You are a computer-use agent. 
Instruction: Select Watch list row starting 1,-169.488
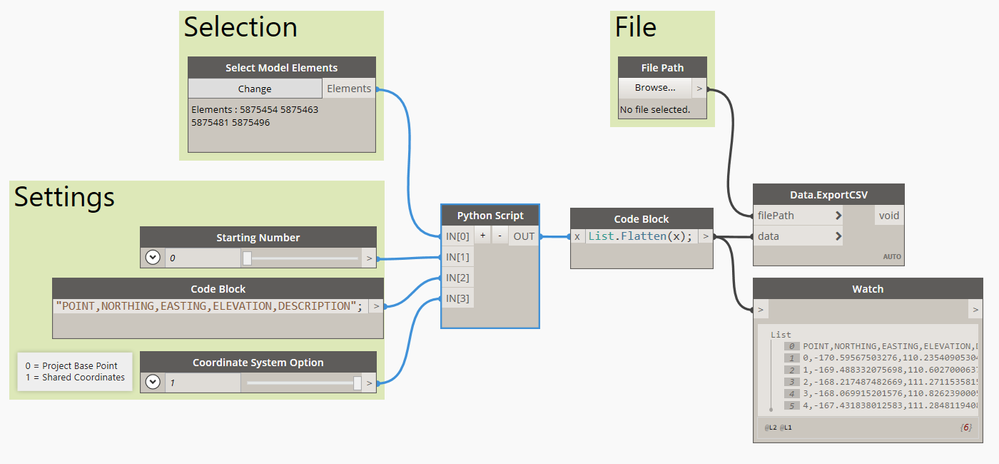point(880,370)
